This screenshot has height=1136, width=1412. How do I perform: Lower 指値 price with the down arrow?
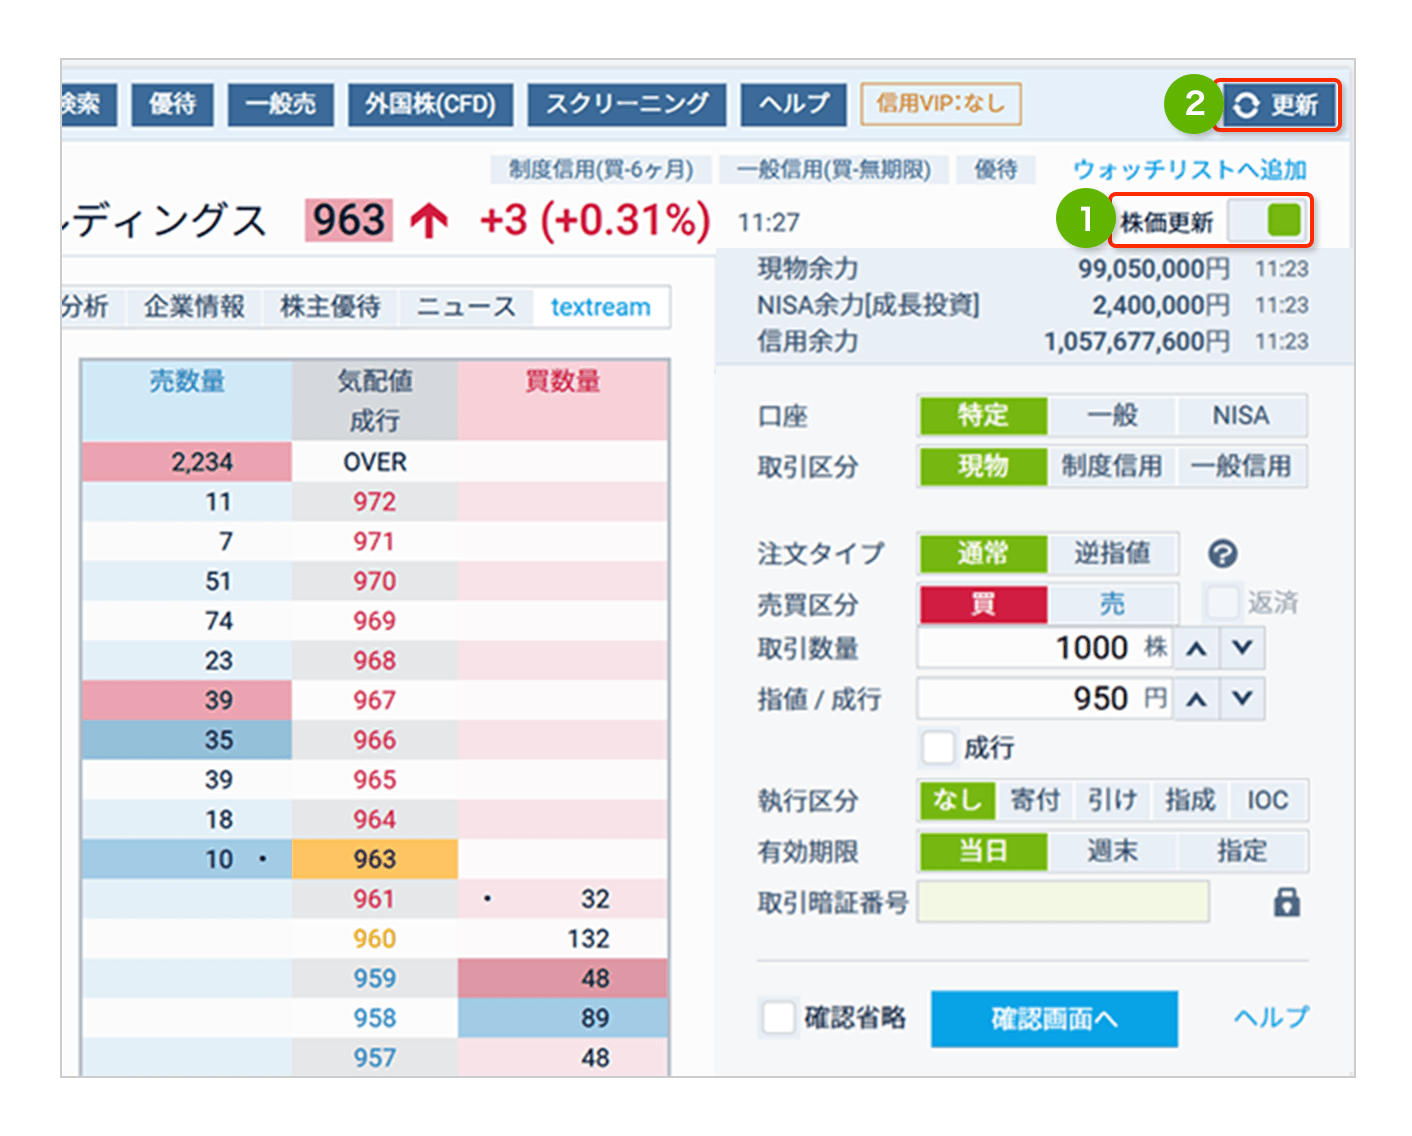coord(1242,699)
